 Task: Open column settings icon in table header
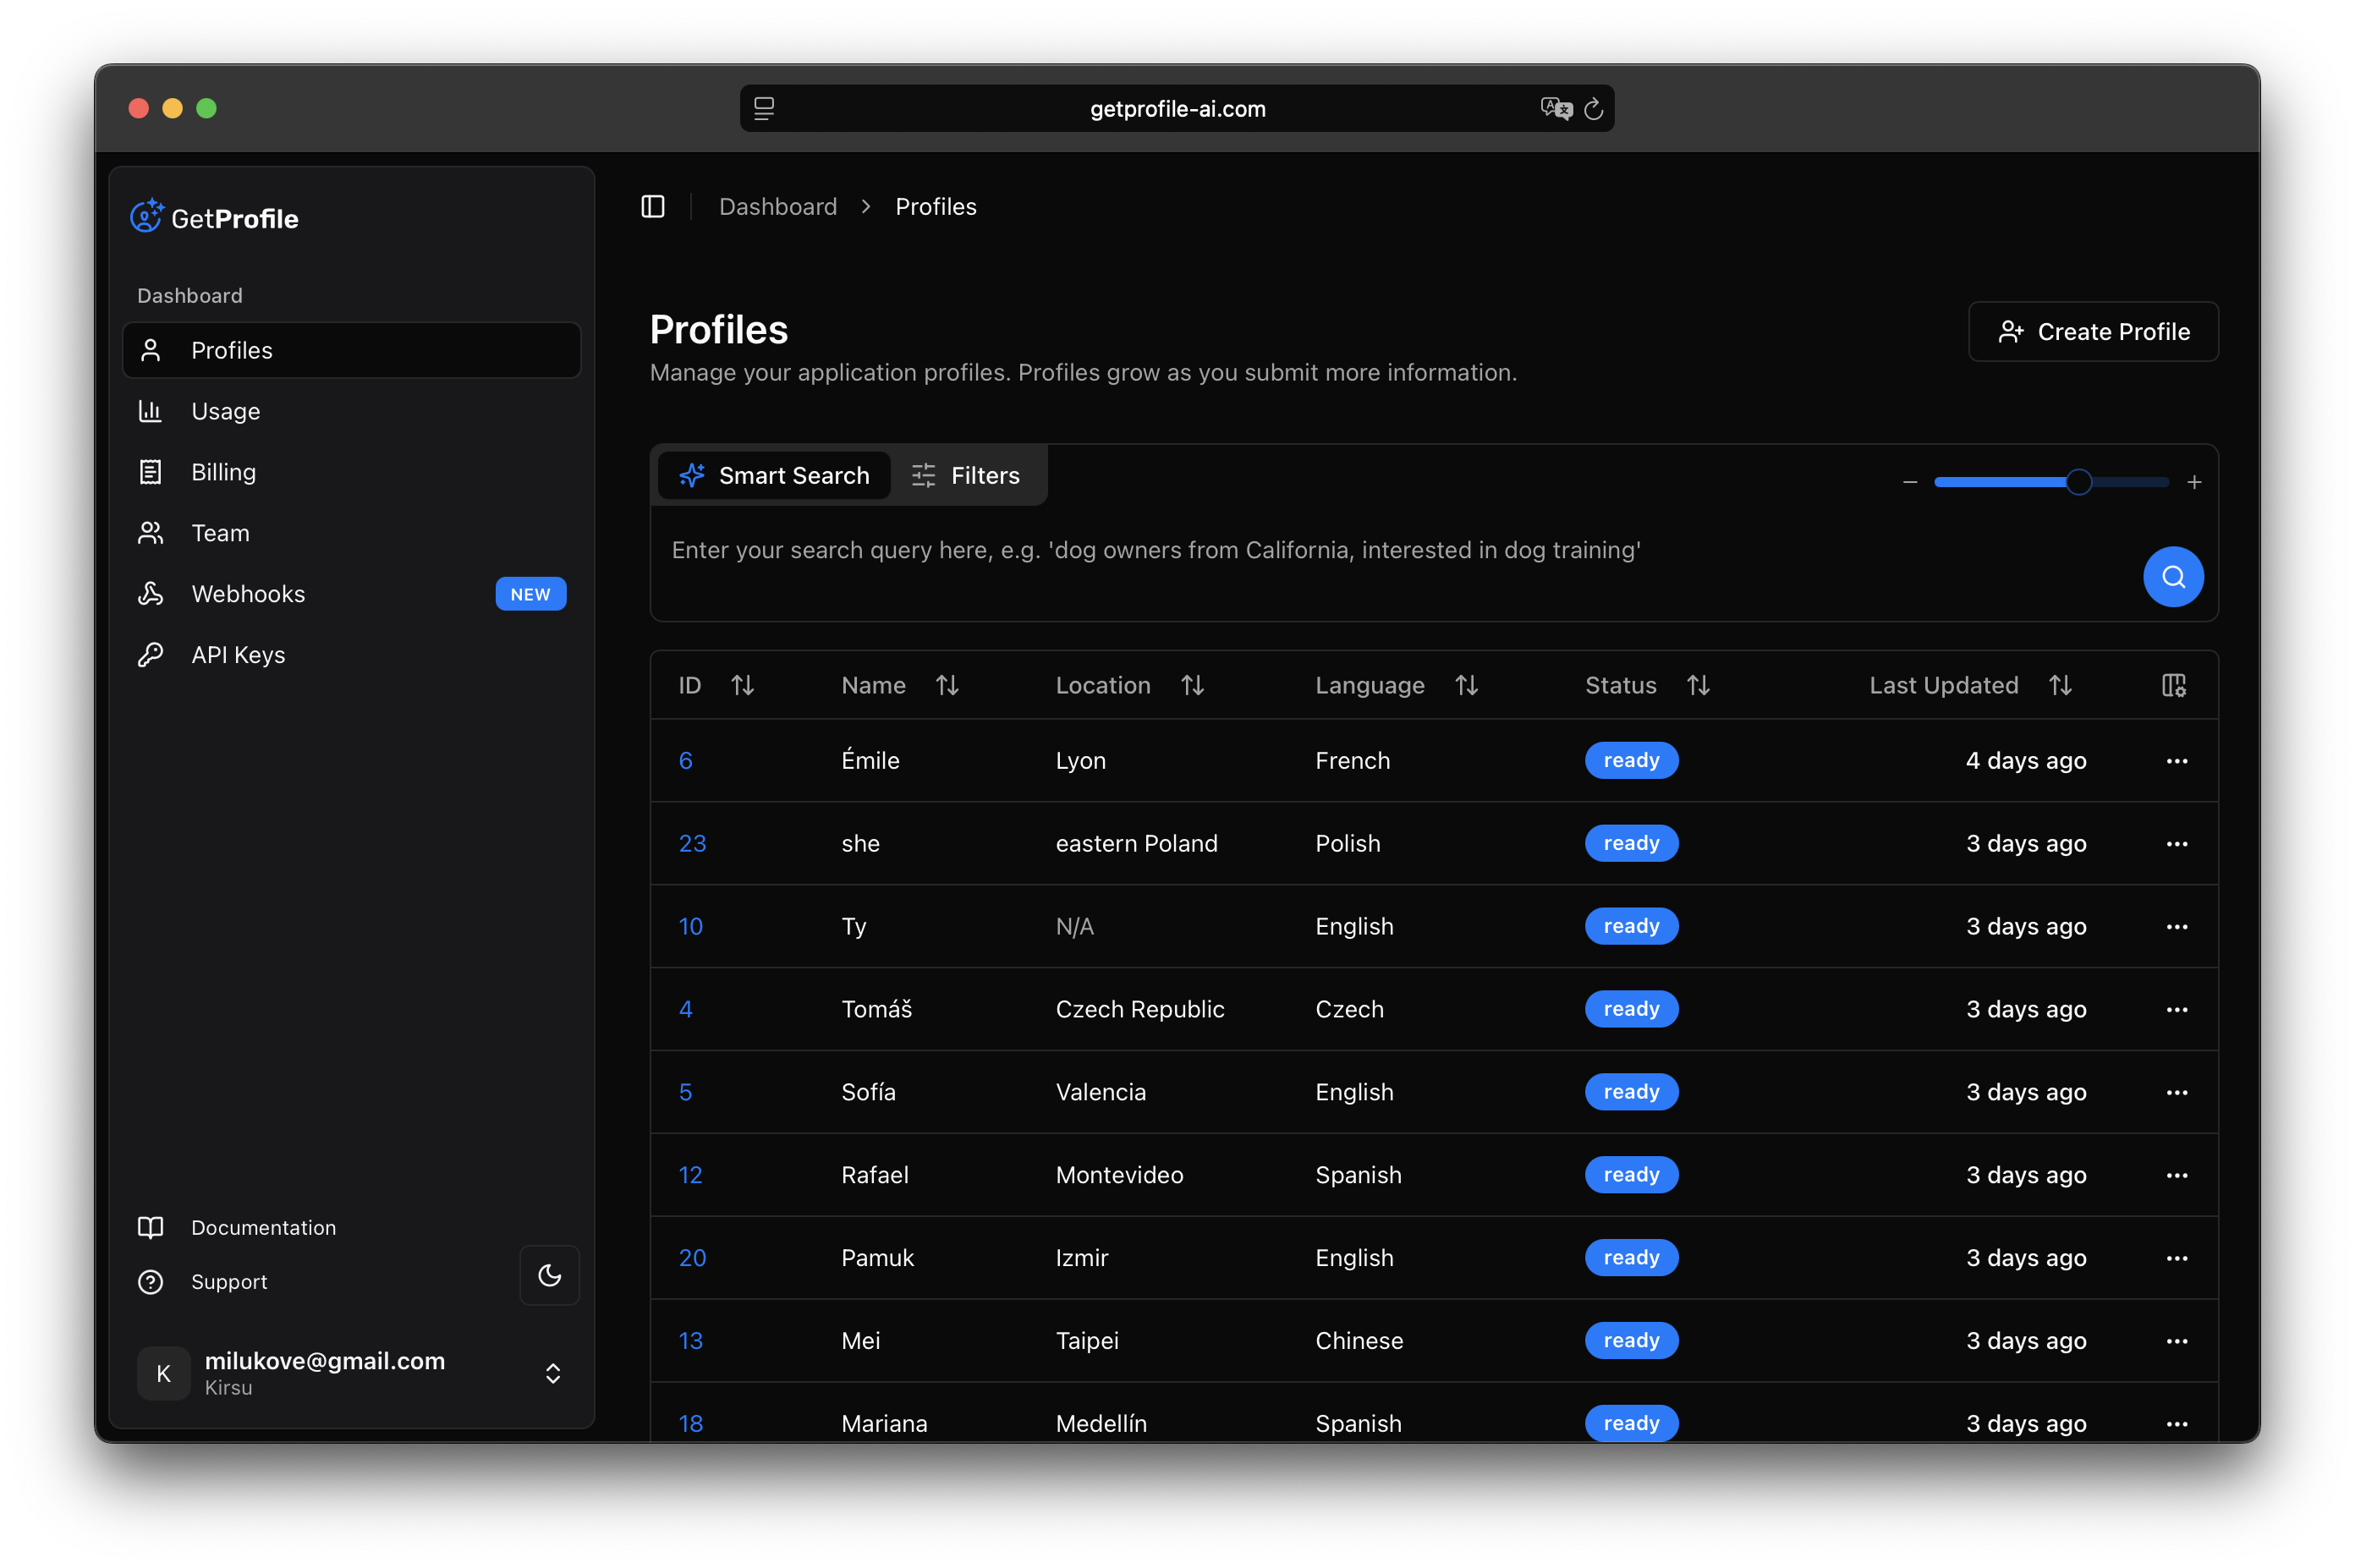(x=2173, y=685)
